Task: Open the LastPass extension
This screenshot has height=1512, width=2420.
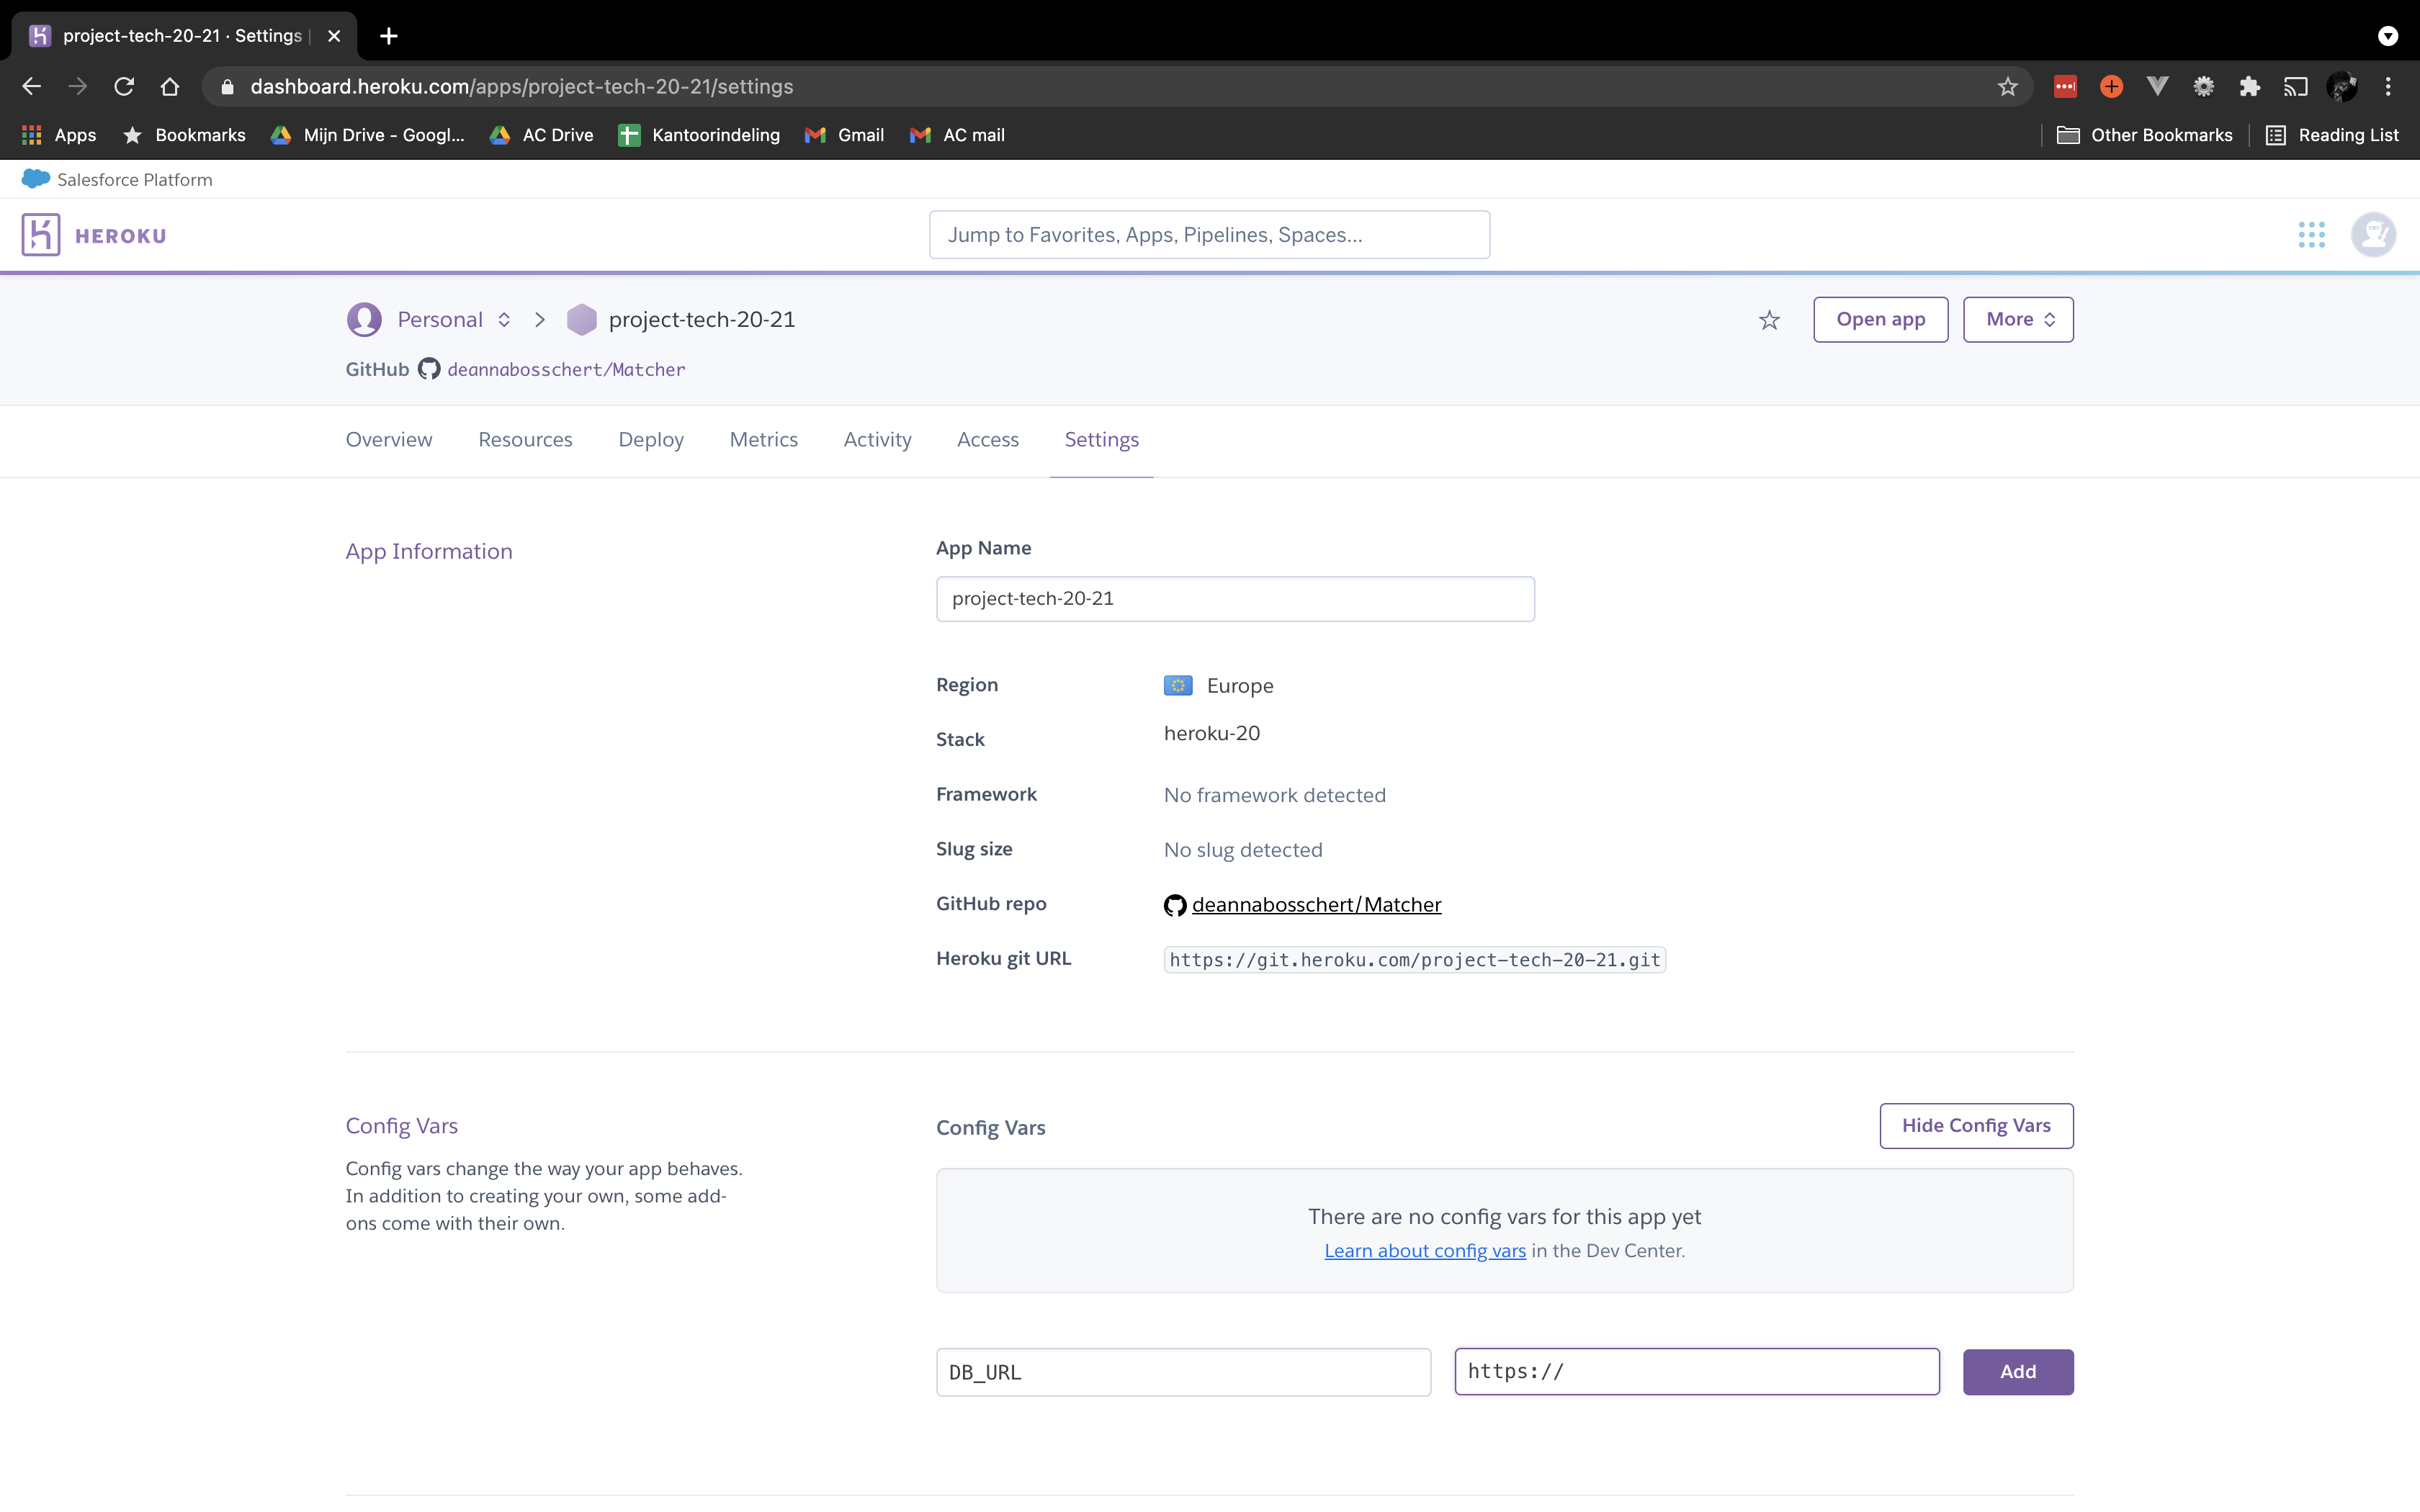Action: pos(2064,86)
